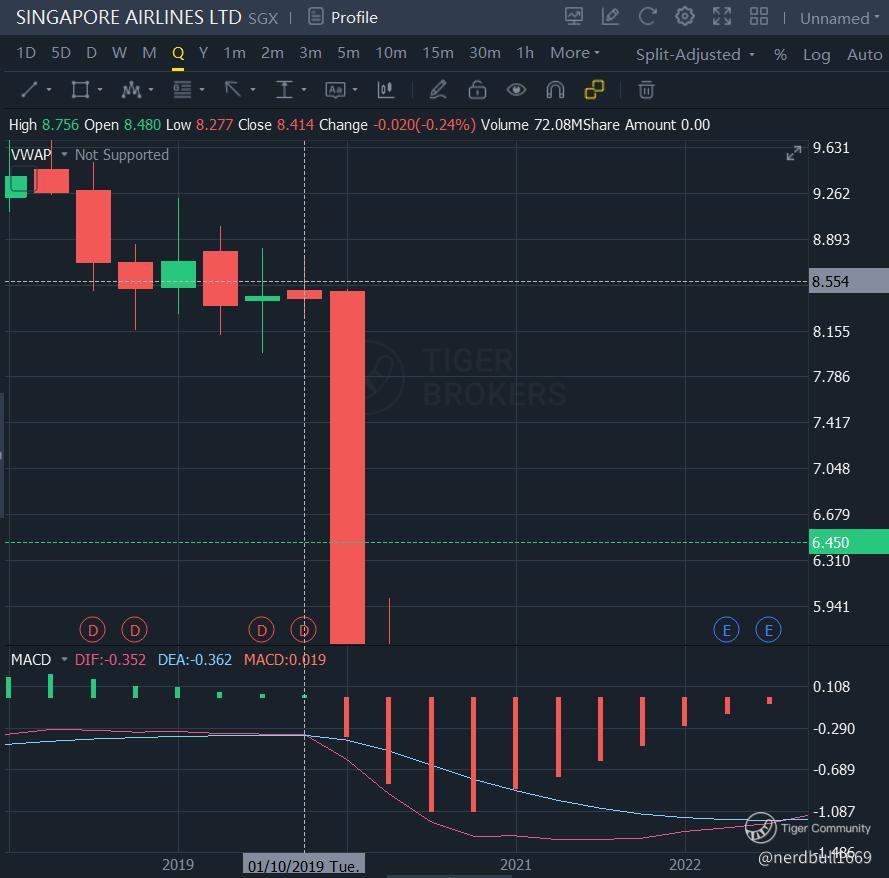Toggle the magnet snap mode
Image resolution: width=889 pixels, height=878 pixels.
(x=555, y=90)
